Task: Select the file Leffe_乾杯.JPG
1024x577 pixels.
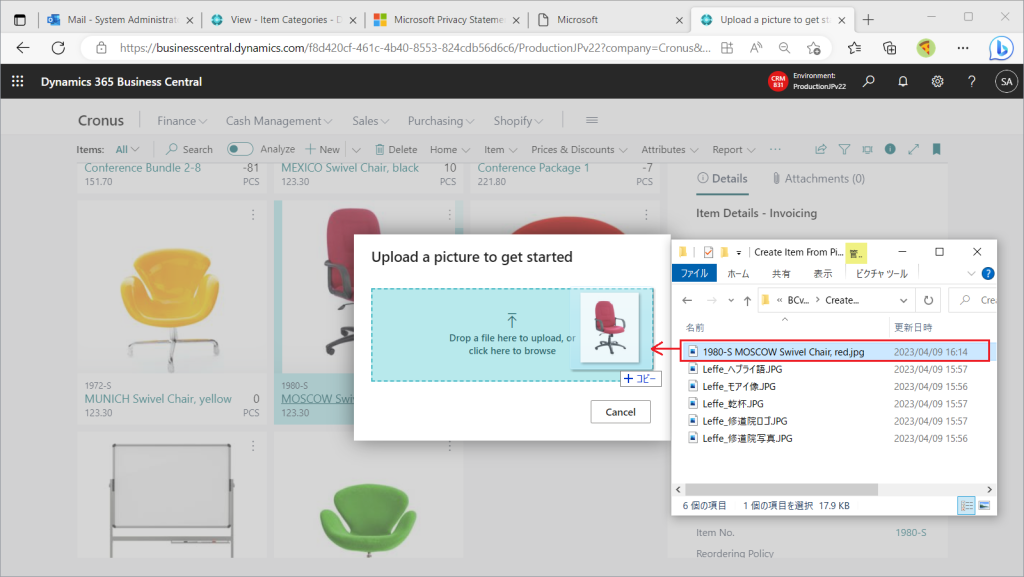Action: click(733, 403)
